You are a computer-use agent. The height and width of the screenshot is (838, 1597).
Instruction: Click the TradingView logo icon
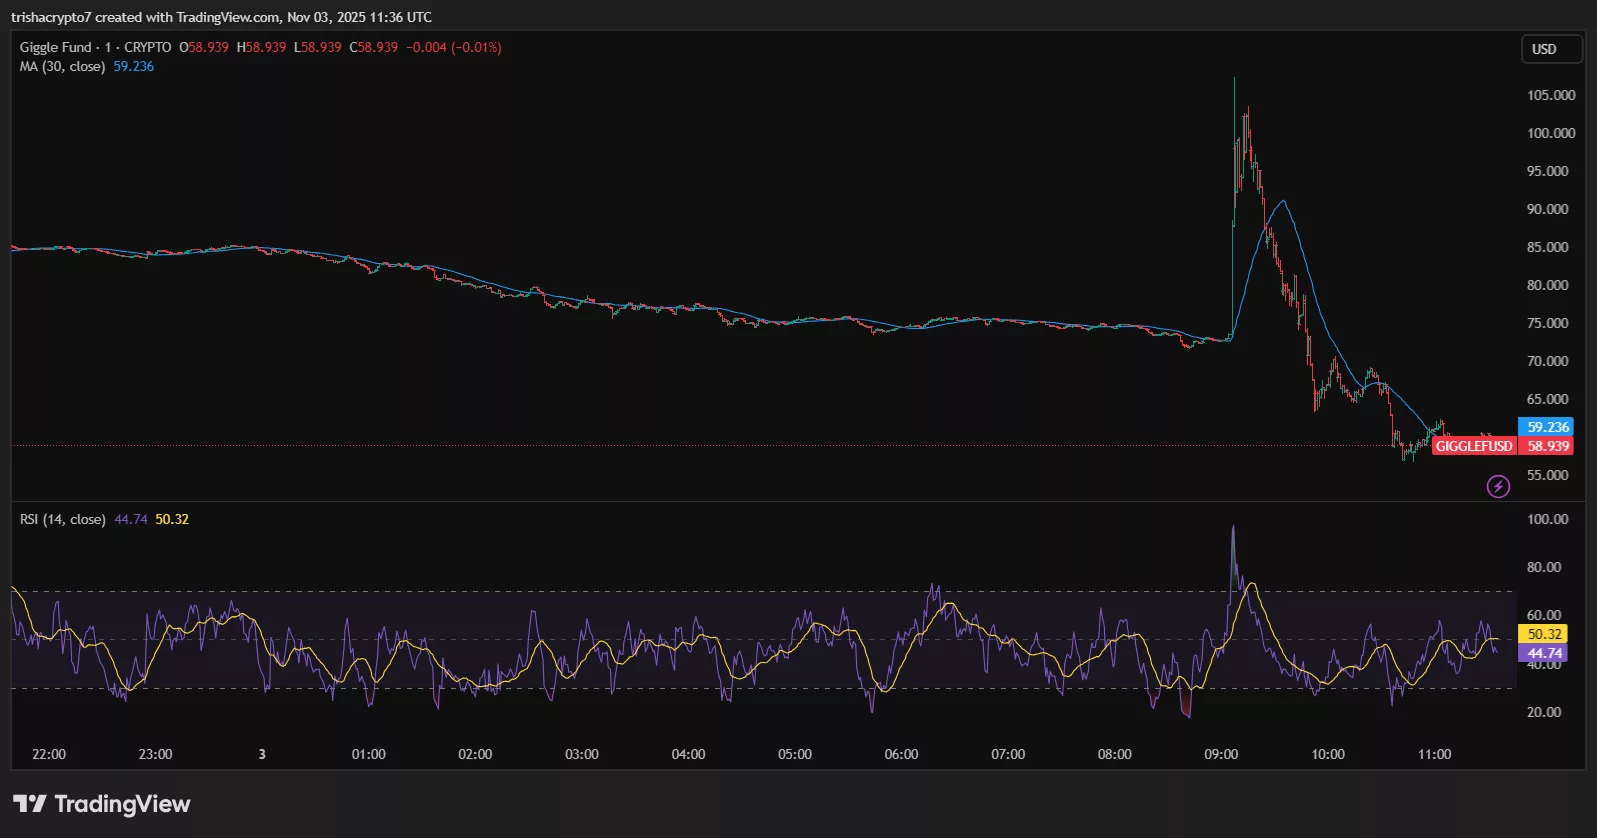(29, 804)
